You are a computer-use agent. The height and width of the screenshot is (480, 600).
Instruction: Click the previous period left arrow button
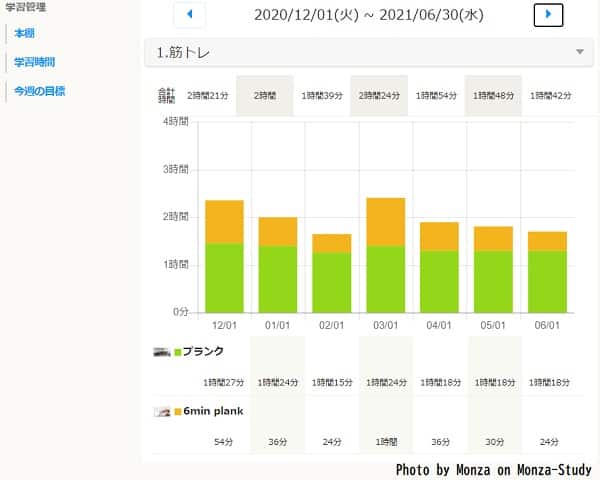tap(189, 15)
